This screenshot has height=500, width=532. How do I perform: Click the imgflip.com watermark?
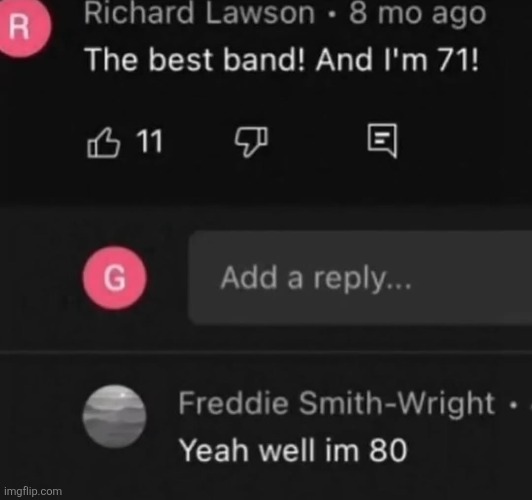[x=33, y=491]
